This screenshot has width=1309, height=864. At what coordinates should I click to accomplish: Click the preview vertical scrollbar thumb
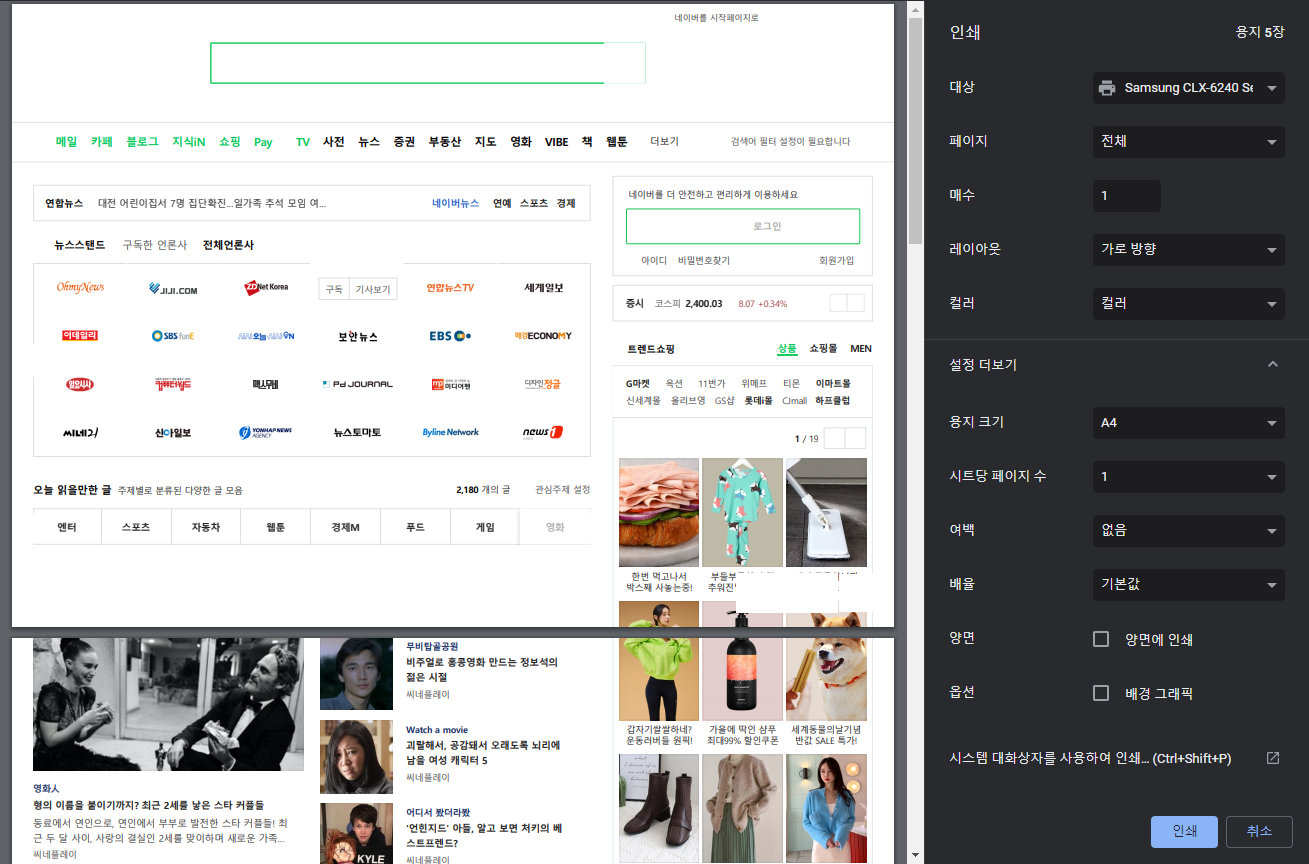tap(915, 130)
